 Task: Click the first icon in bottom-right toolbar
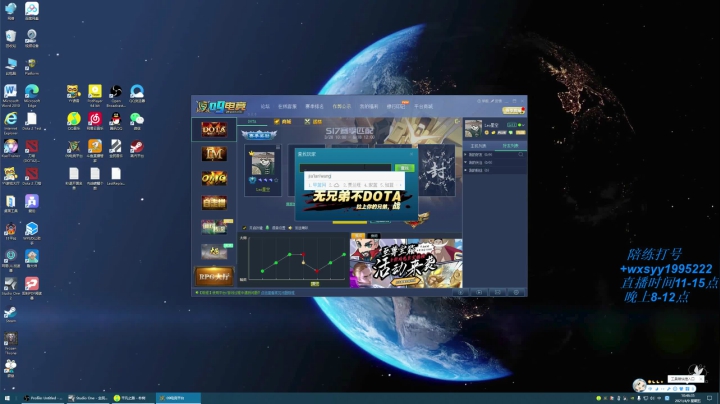461,292
